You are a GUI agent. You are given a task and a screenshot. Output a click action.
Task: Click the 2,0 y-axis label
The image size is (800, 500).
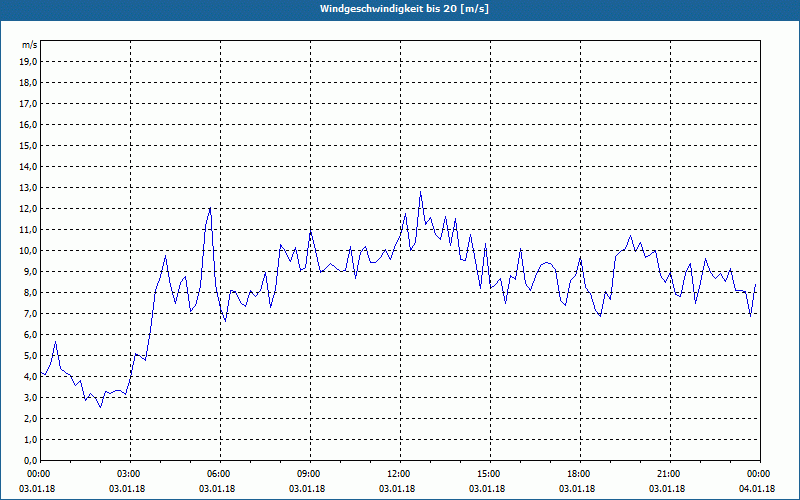tap(30, 419)
